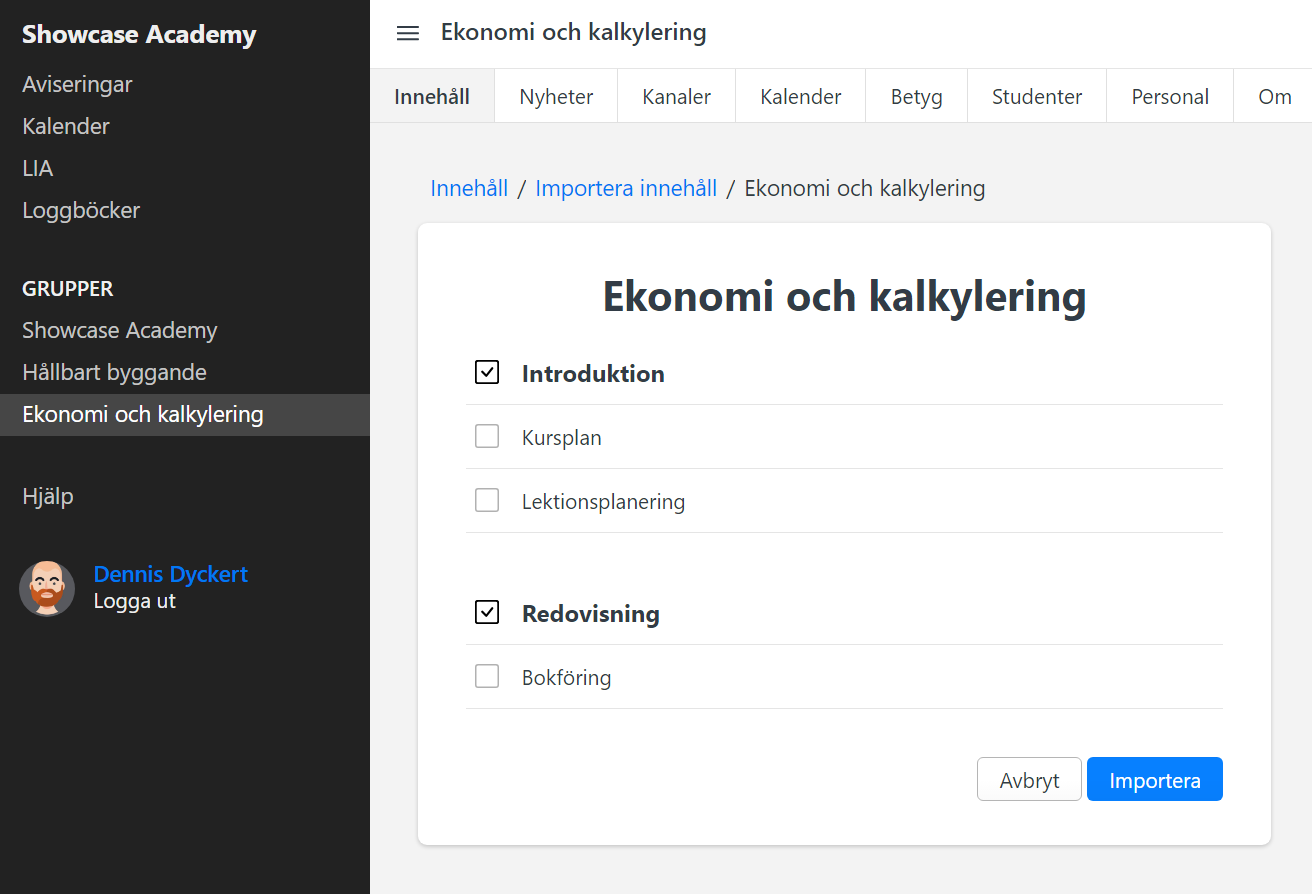This screenshot has height=894, width=1312.
Task: Open the Dennis Dyckert profile link
Action: [170, 574]
